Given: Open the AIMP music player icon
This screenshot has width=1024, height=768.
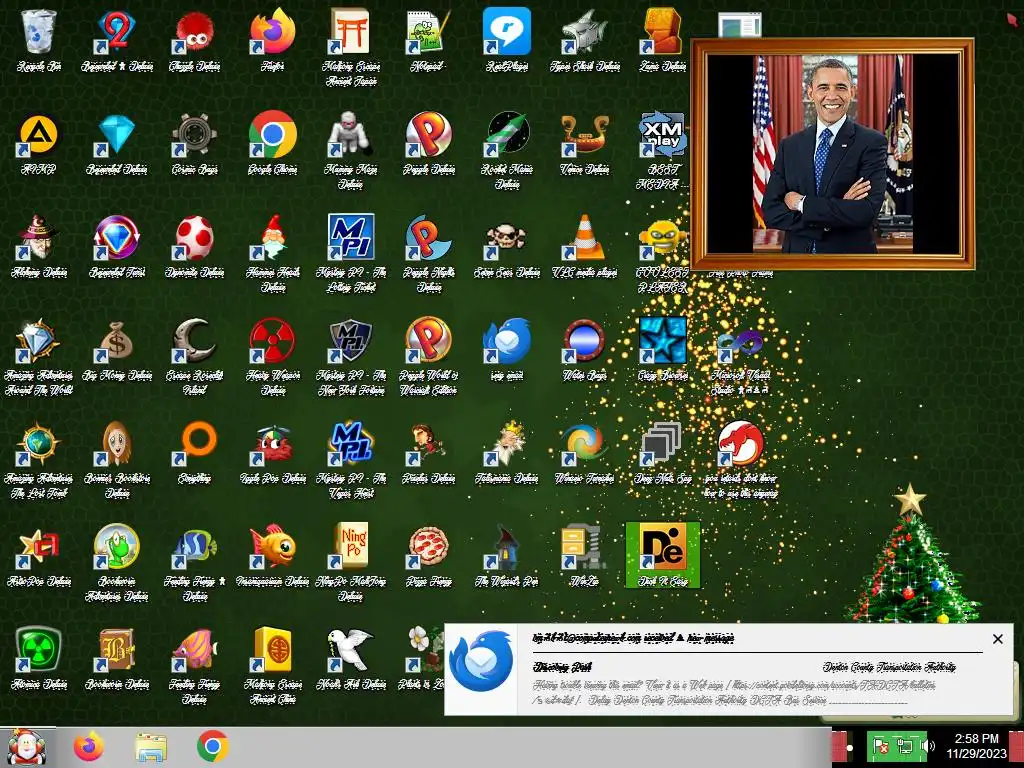Looking at the screenshot, I should click(x=39, y=136).
